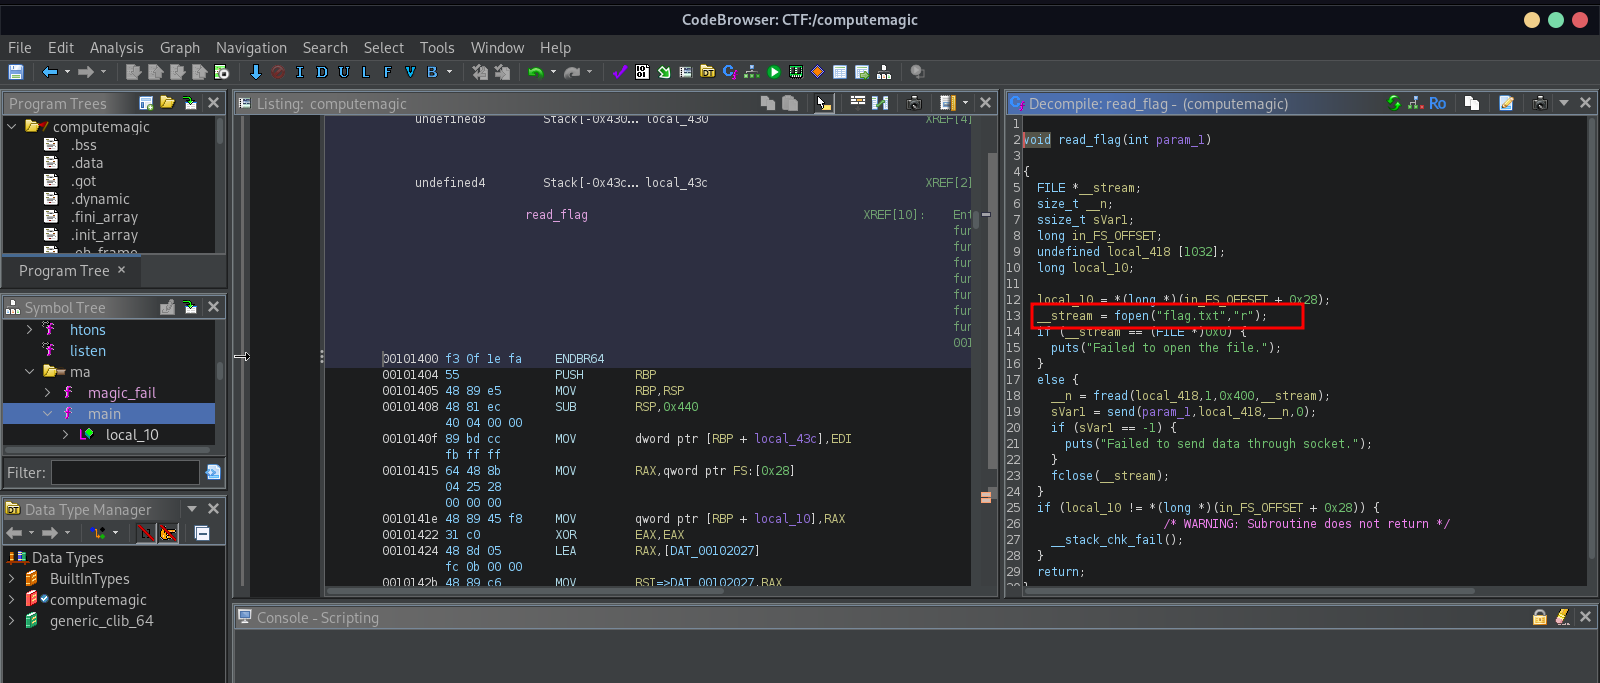Click the green Undo arrow icon
1600x683 pixels.
[x=535, y=72]
